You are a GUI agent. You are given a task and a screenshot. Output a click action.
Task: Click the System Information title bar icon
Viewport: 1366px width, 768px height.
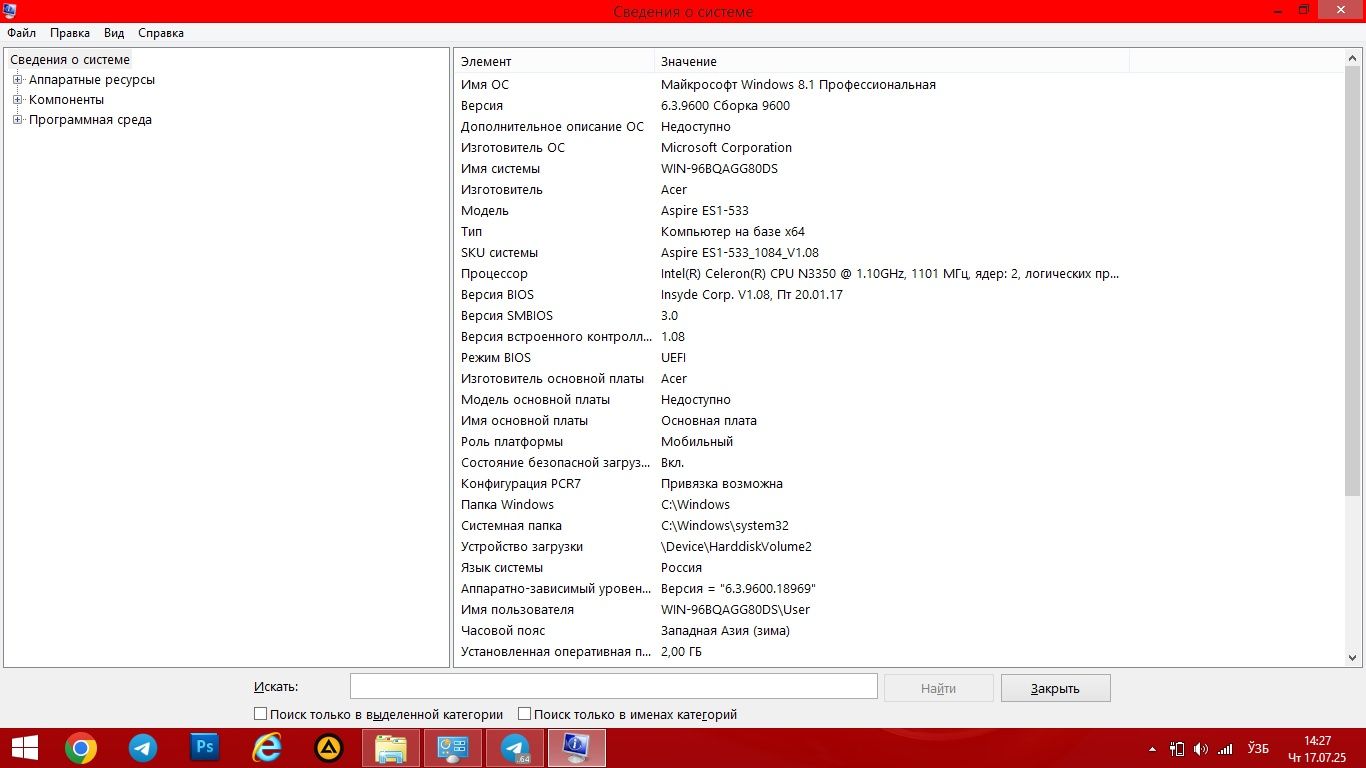point(10,11)
